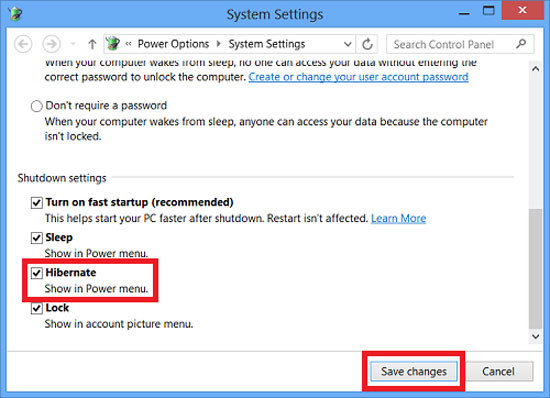Click the search magnifier icon
550x398 pixels.
pyautogui.click(x=521, y=44)
